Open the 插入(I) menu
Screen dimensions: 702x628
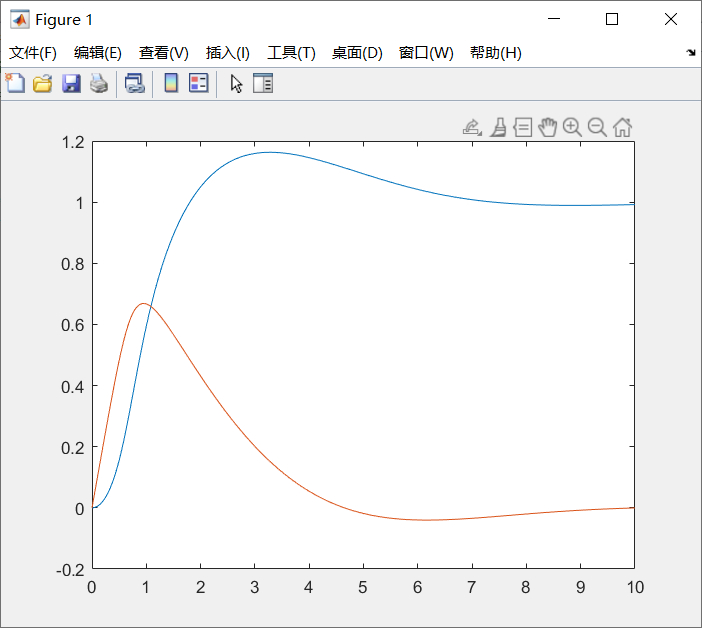coord(227,53)
